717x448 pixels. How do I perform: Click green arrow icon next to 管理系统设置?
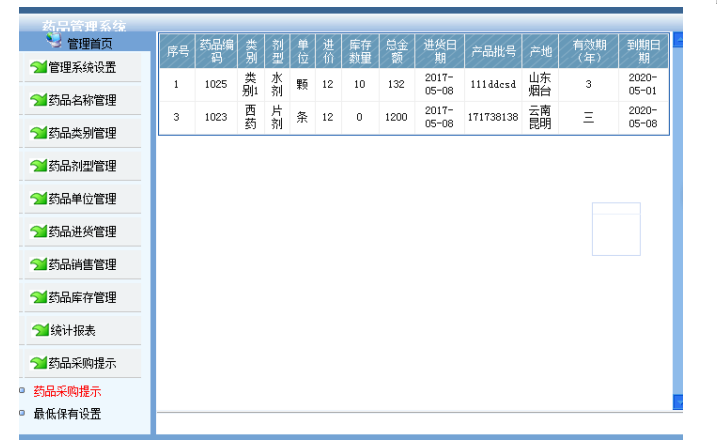coord(38,68)
